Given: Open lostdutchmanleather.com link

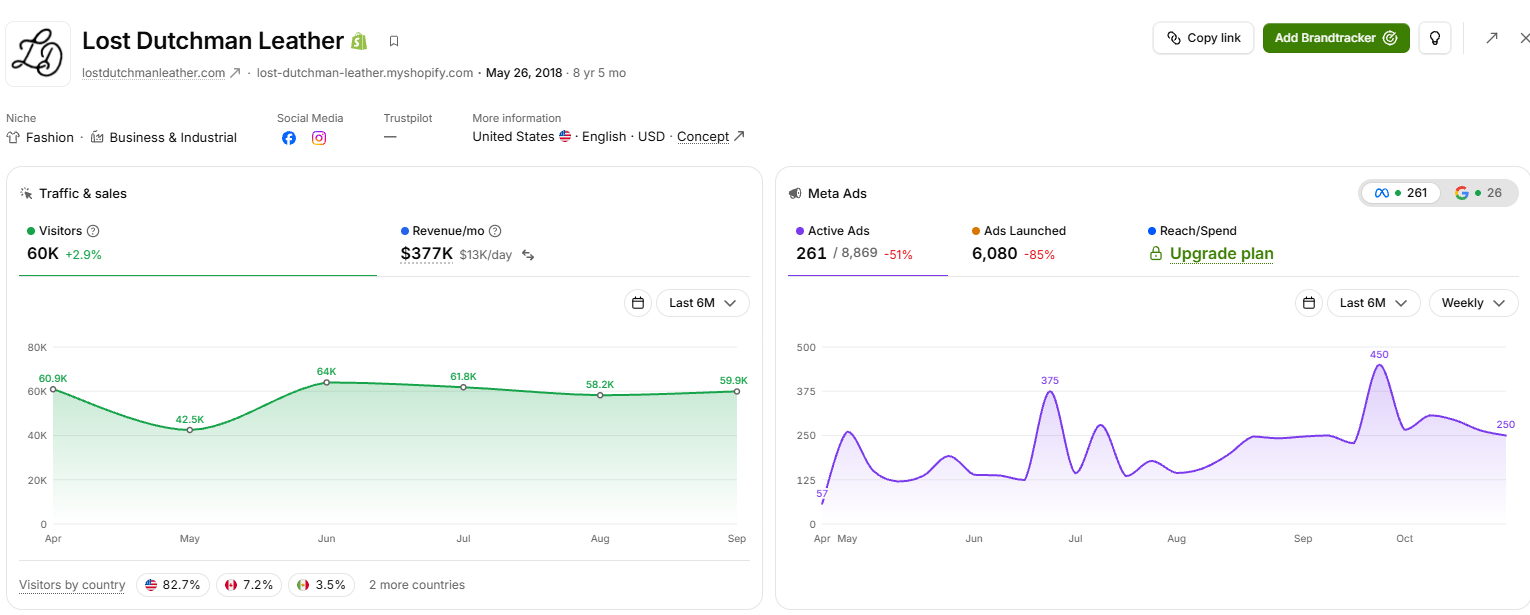Looking at the screenshot, I should 153,73.
